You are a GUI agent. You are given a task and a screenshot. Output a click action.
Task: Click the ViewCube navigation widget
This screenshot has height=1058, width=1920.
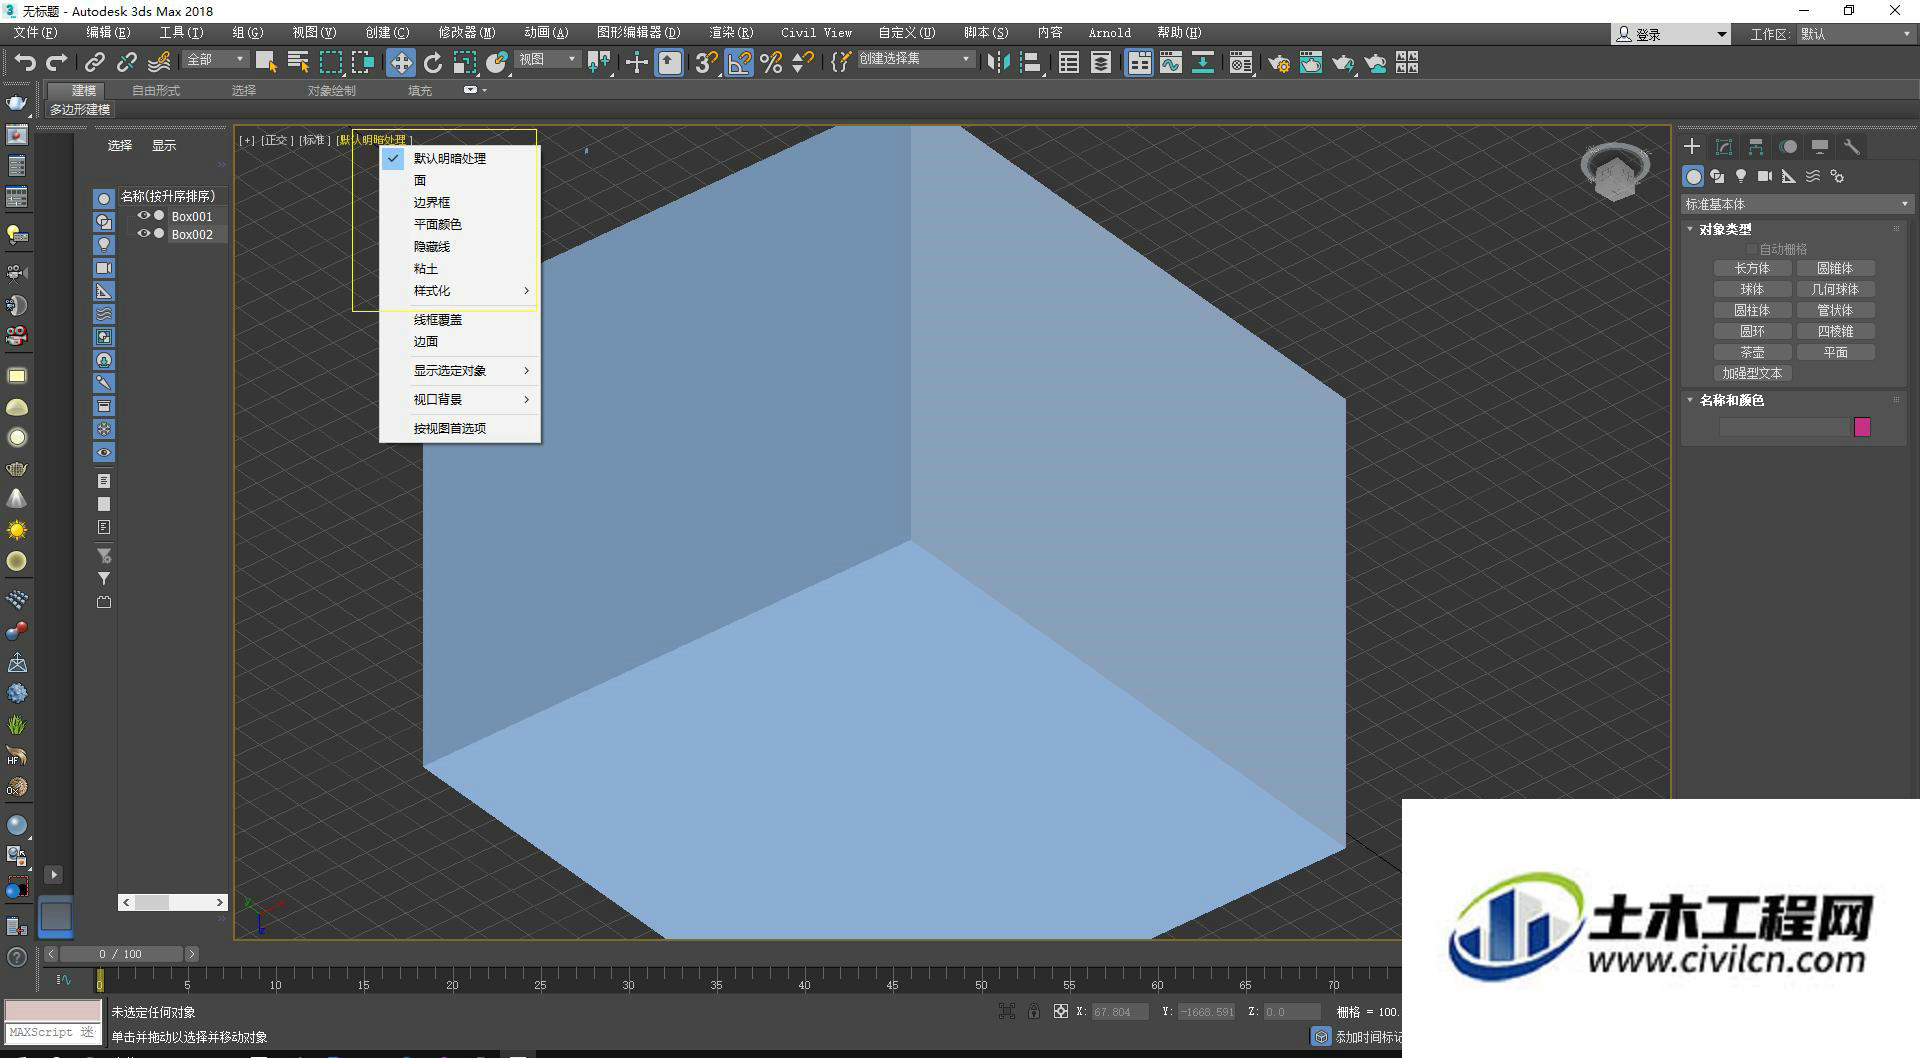coord(1615,171)
